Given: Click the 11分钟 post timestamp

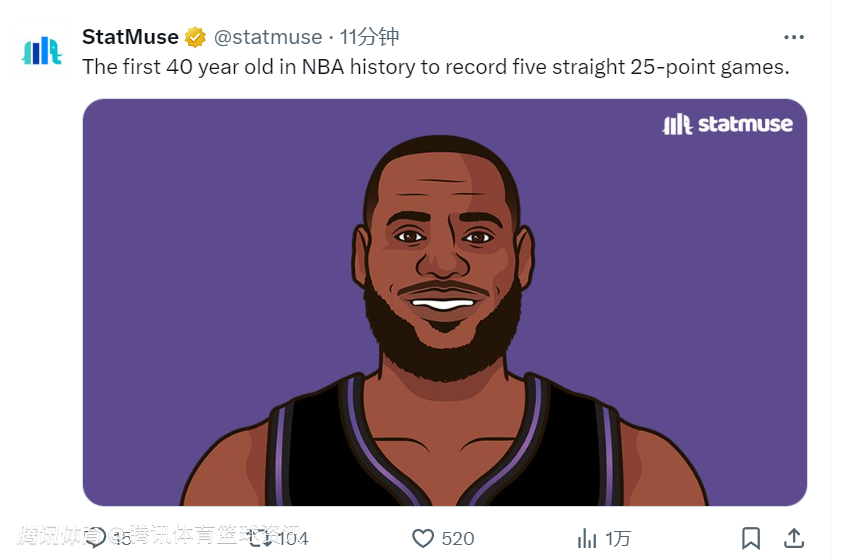Looking at the screenshot, I should click(369, 37).
